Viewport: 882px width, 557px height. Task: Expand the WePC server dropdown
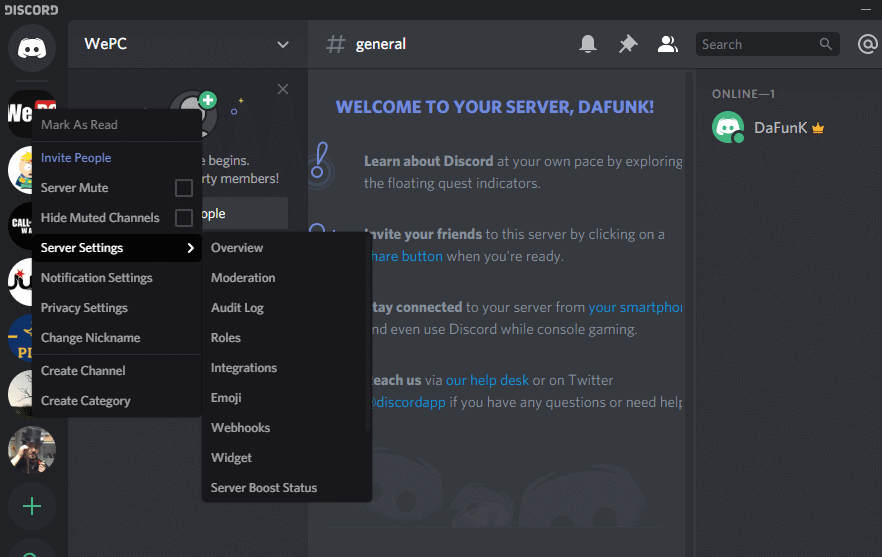coord(283,44)
